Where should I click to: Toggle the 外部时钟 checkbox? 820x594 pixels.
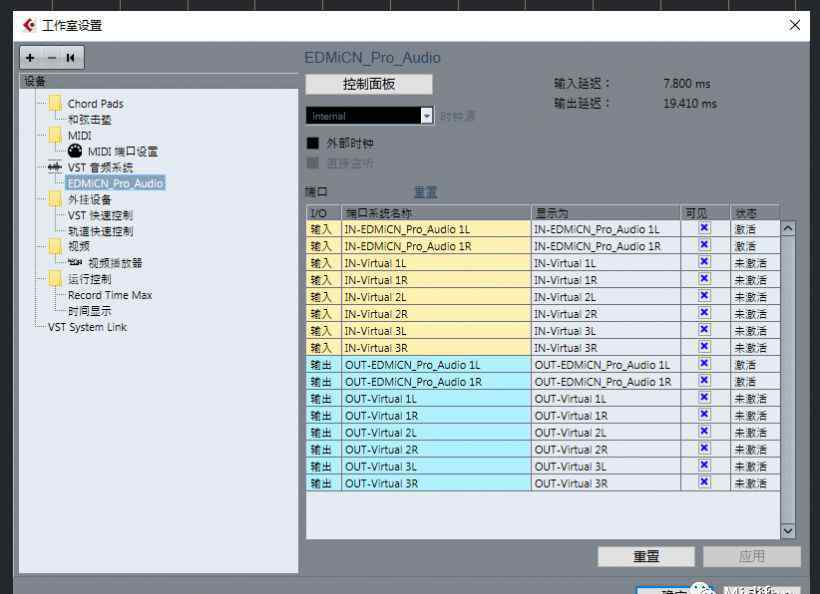click(x=313, y=143)
